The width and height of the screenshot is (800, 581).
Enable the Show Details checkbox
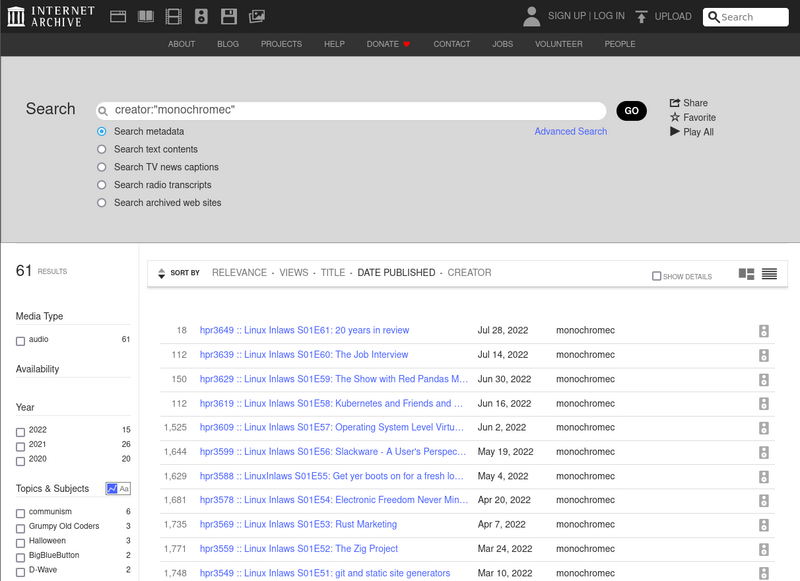coord(657,276)
